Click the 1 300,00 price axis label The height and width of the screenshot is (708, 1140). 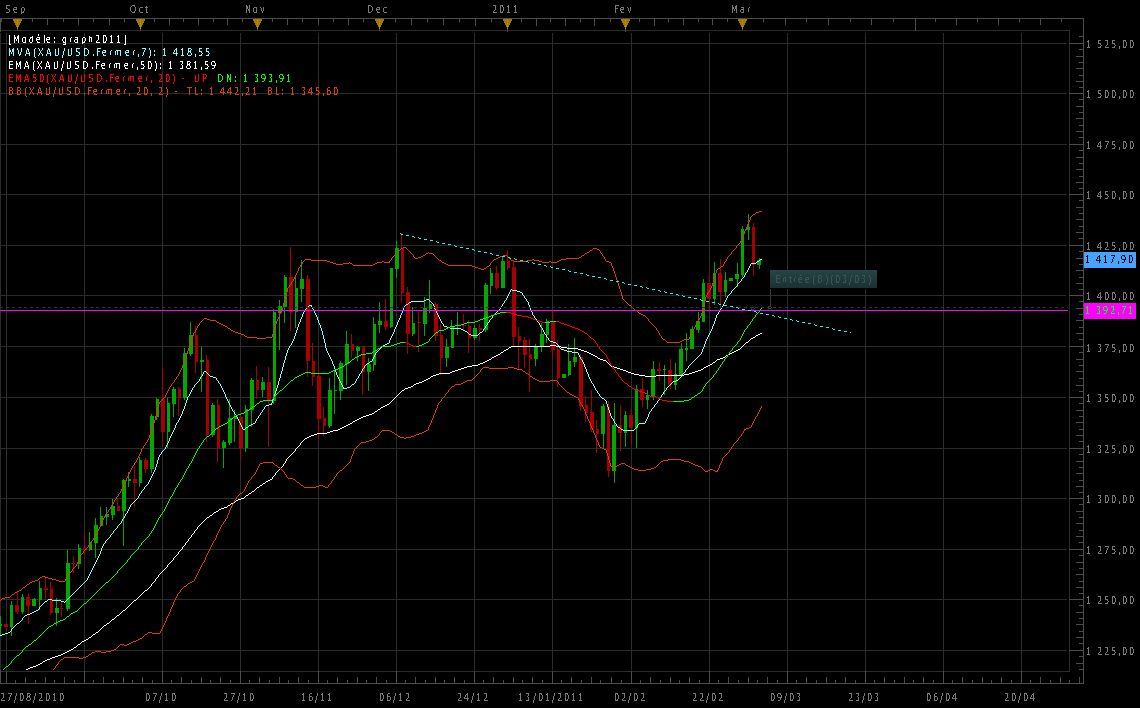pos(1110,499)
